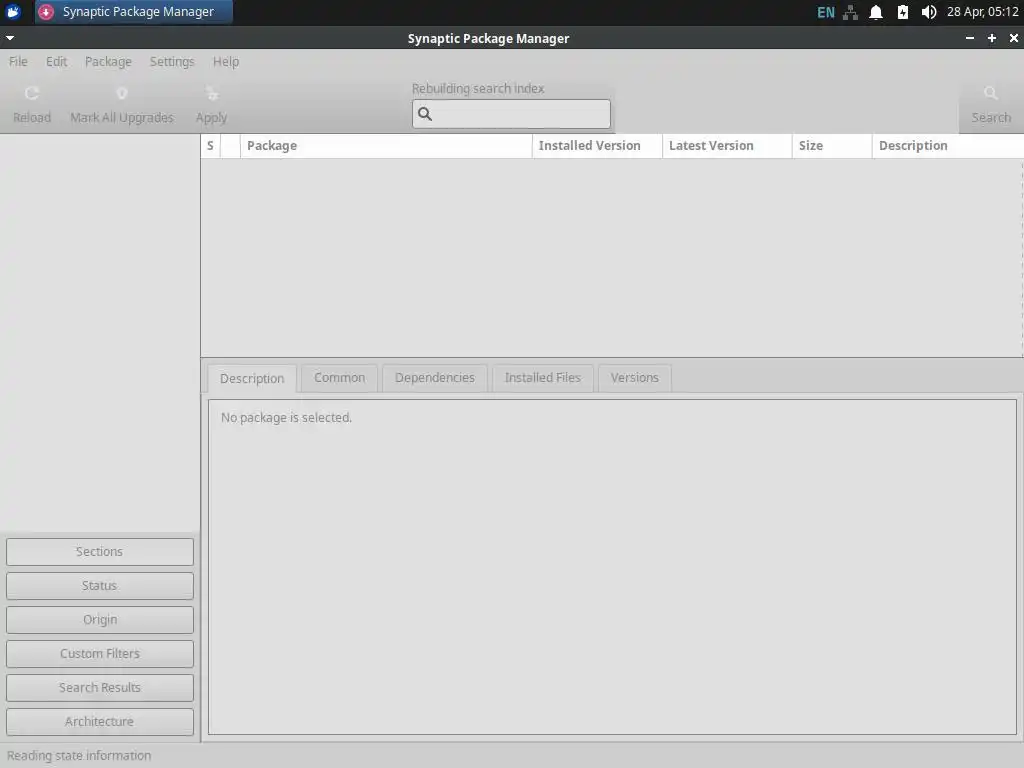Open the applications menu icon in panel
1024x768 pixels.
(13, 12)
